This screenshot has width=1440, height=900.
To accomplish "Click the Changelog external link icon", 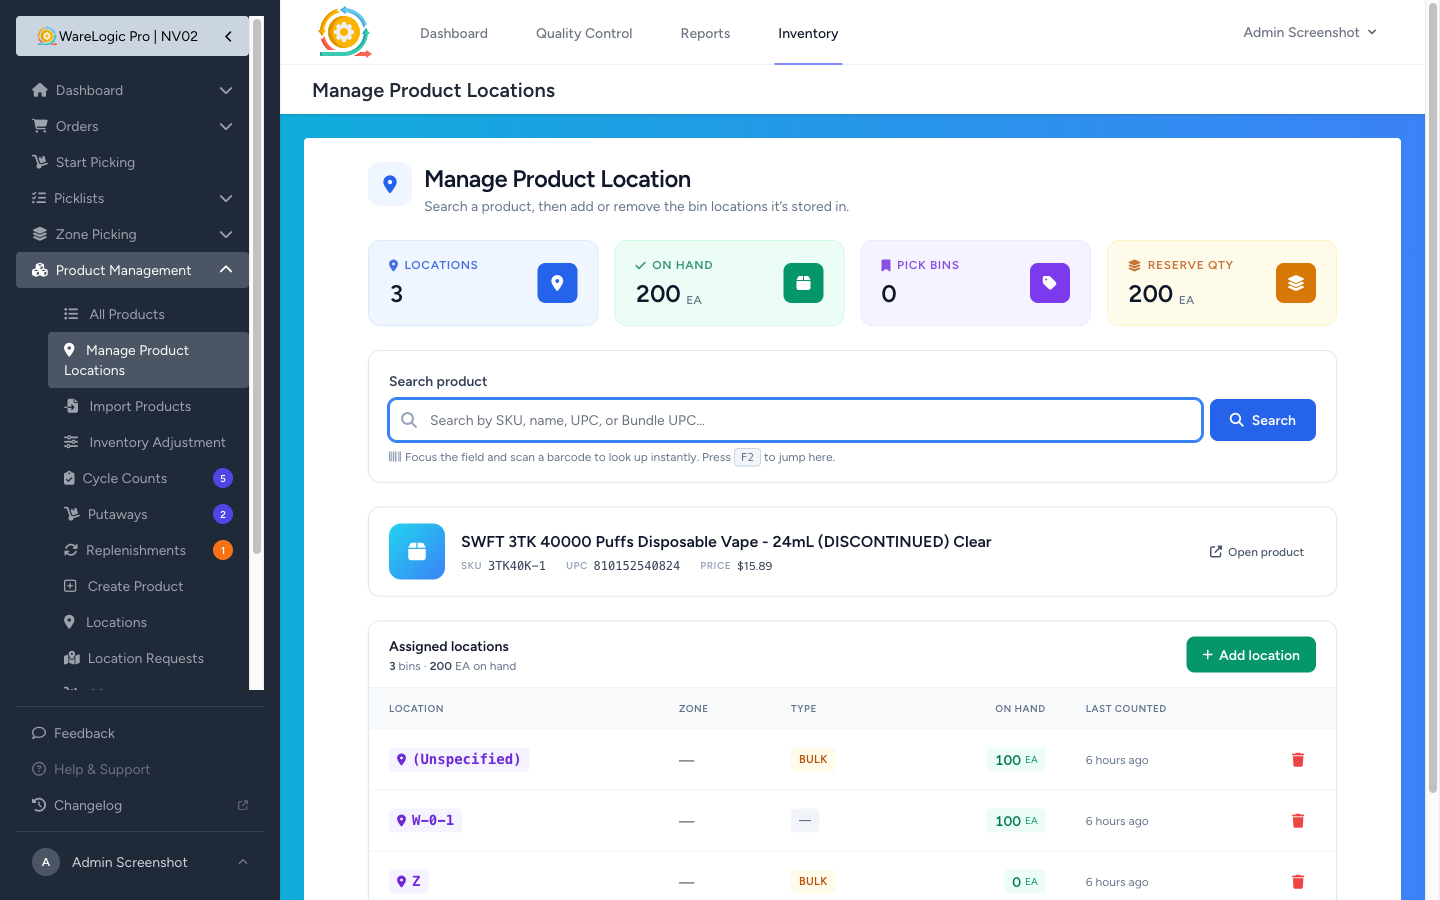I will click(x=242, y=805).
